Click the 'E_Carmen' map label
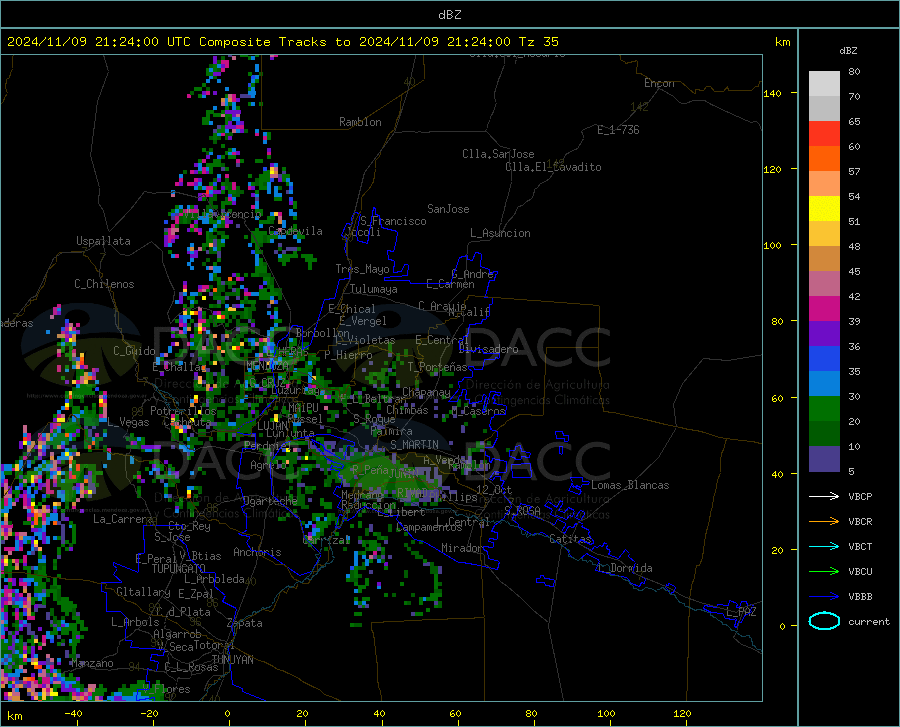 (x=450, y=284)
